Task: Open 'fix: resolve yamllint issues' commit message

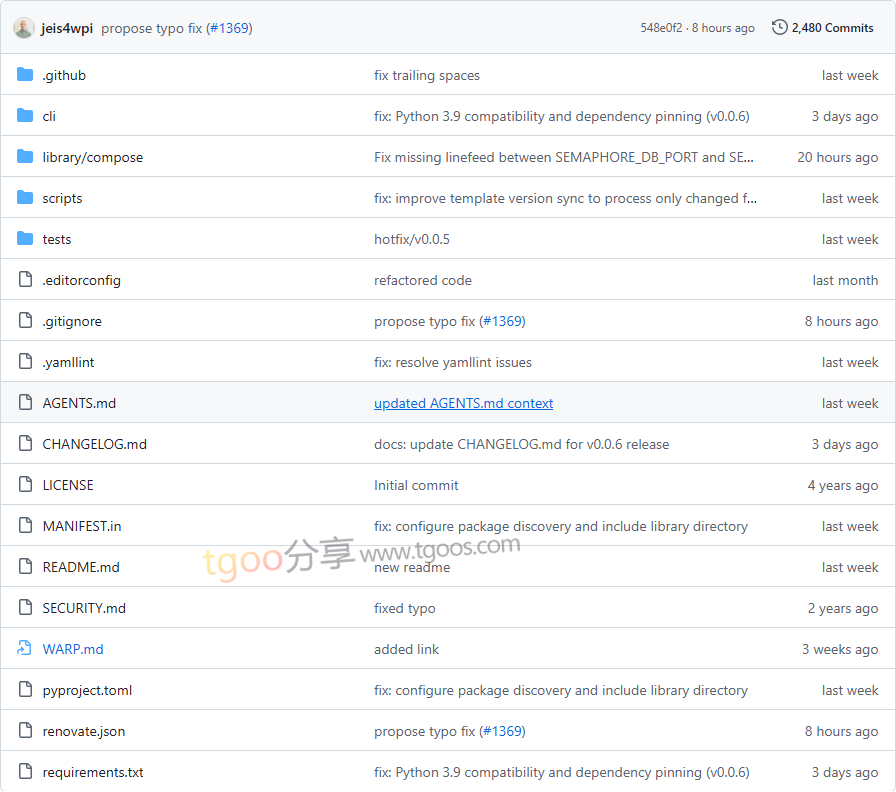Action: [x=453, y=362]
